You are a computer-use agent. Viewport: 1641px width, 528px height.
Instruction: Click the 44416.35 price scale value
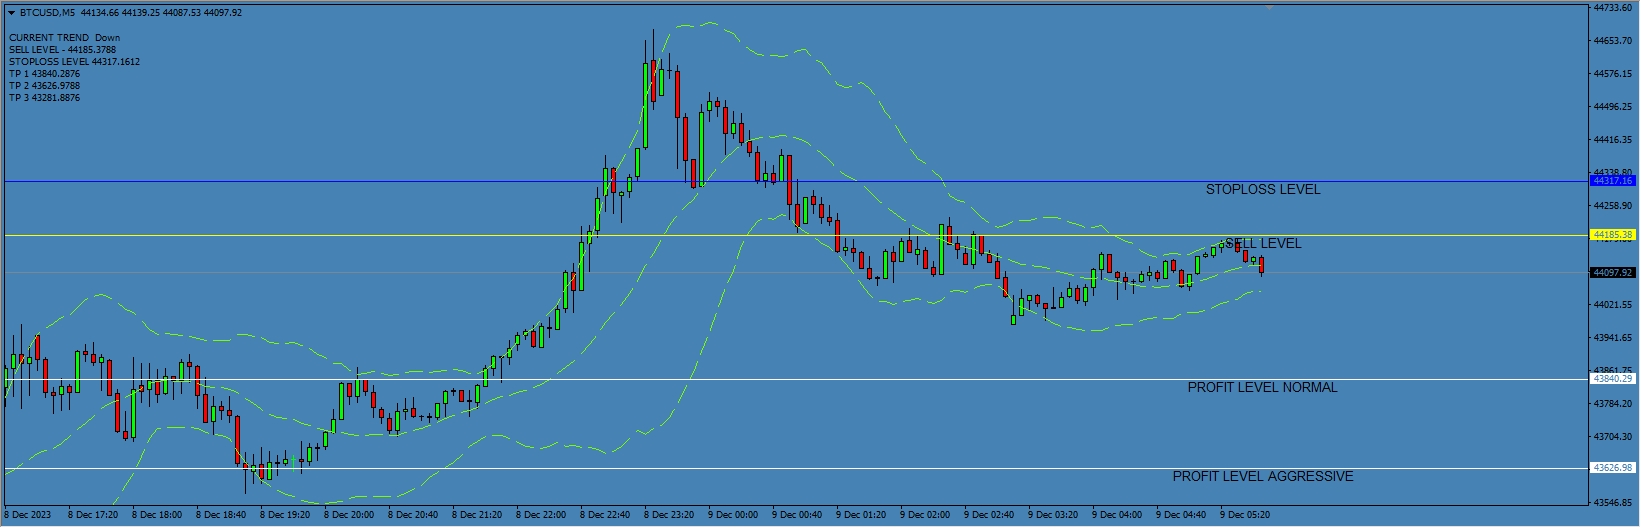click(1612, 140)
